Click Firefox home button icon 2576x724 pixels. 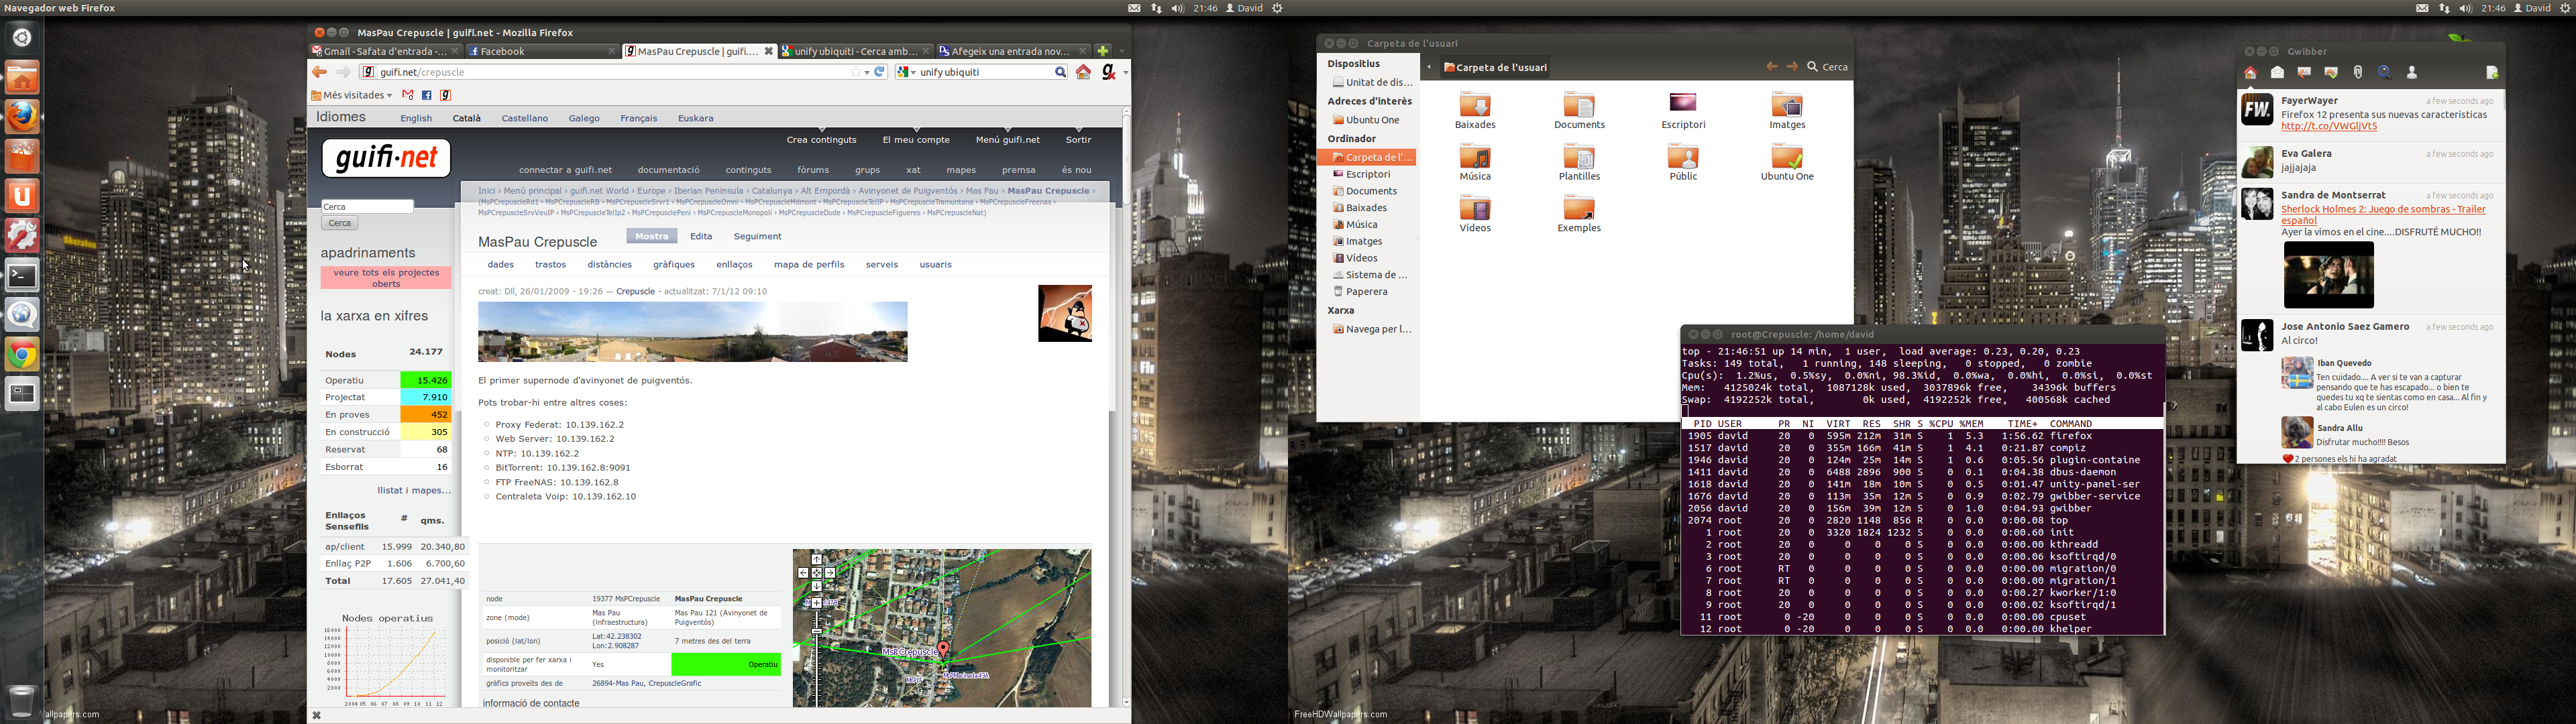[1083, 72]
